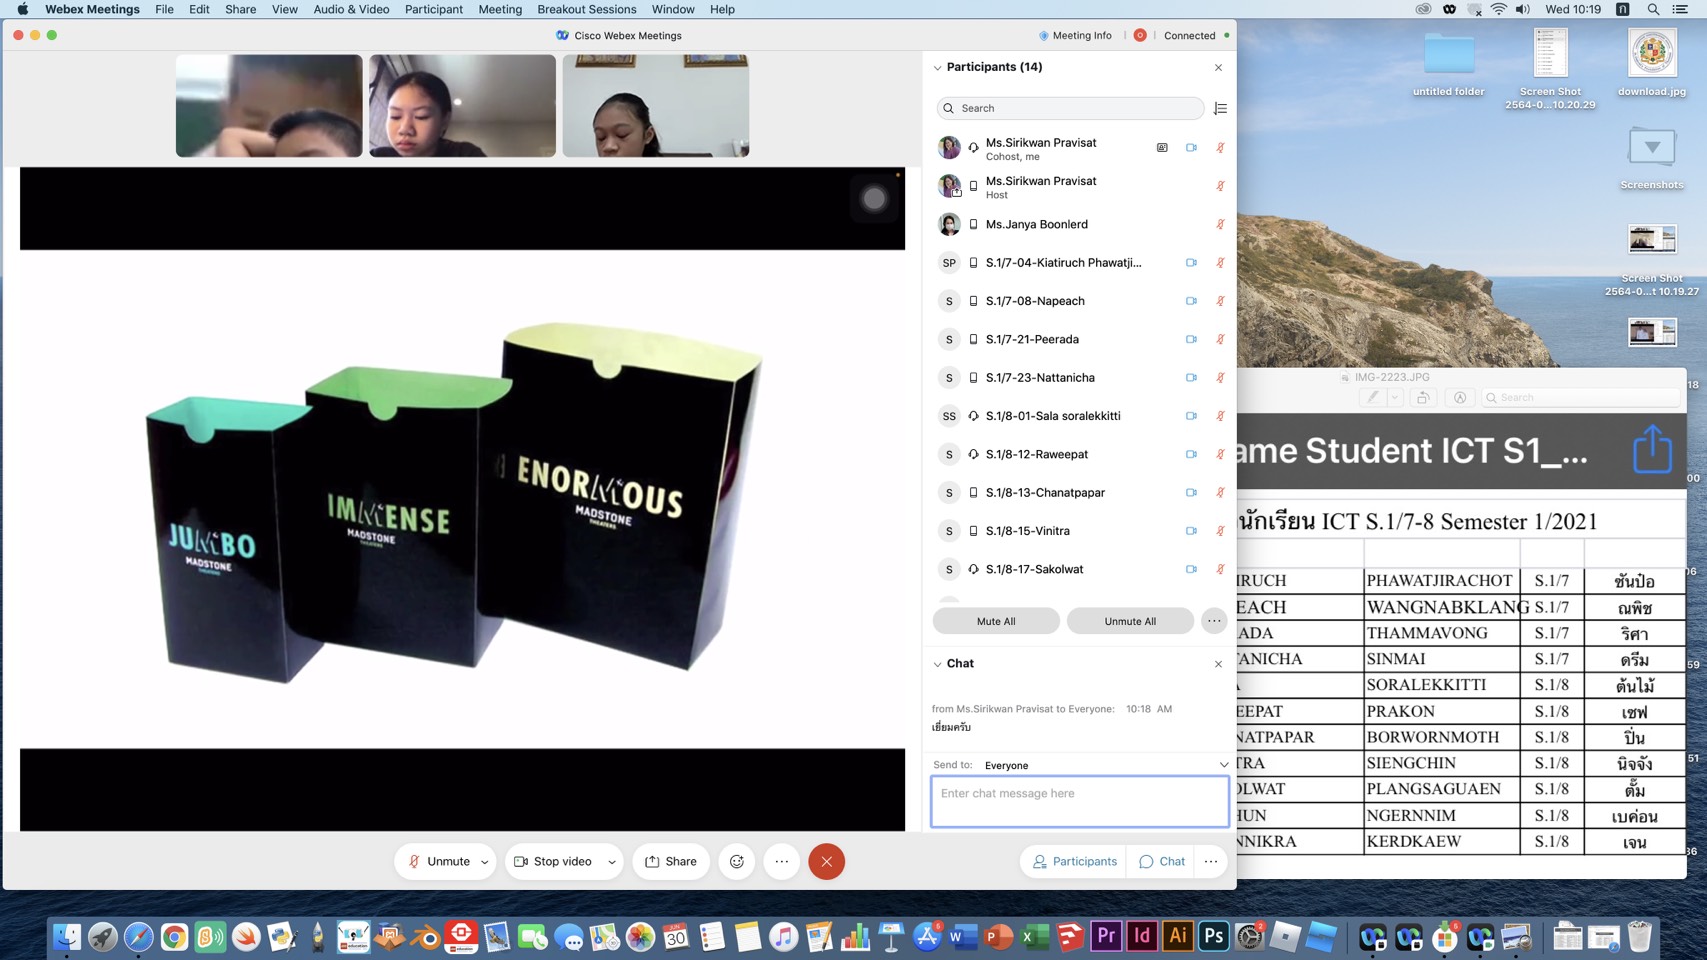Open markup dropdown arrow in preview window
Image resolution: width=1707 pixels, height=960 pixels.
coord(1394,397)
